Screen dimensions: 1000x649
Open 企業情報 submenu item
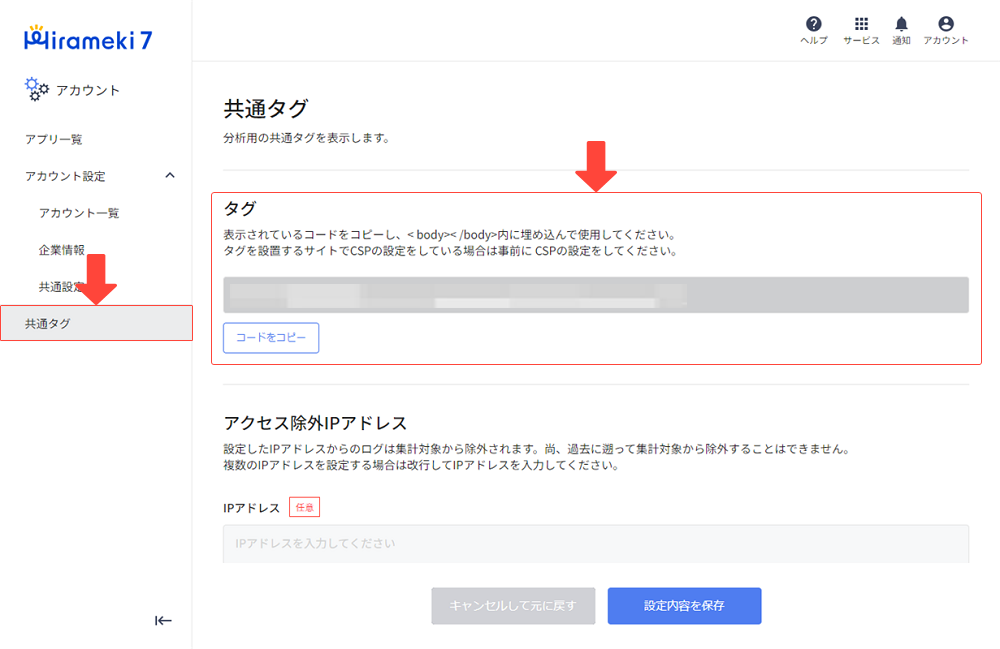tap(61, 250)
